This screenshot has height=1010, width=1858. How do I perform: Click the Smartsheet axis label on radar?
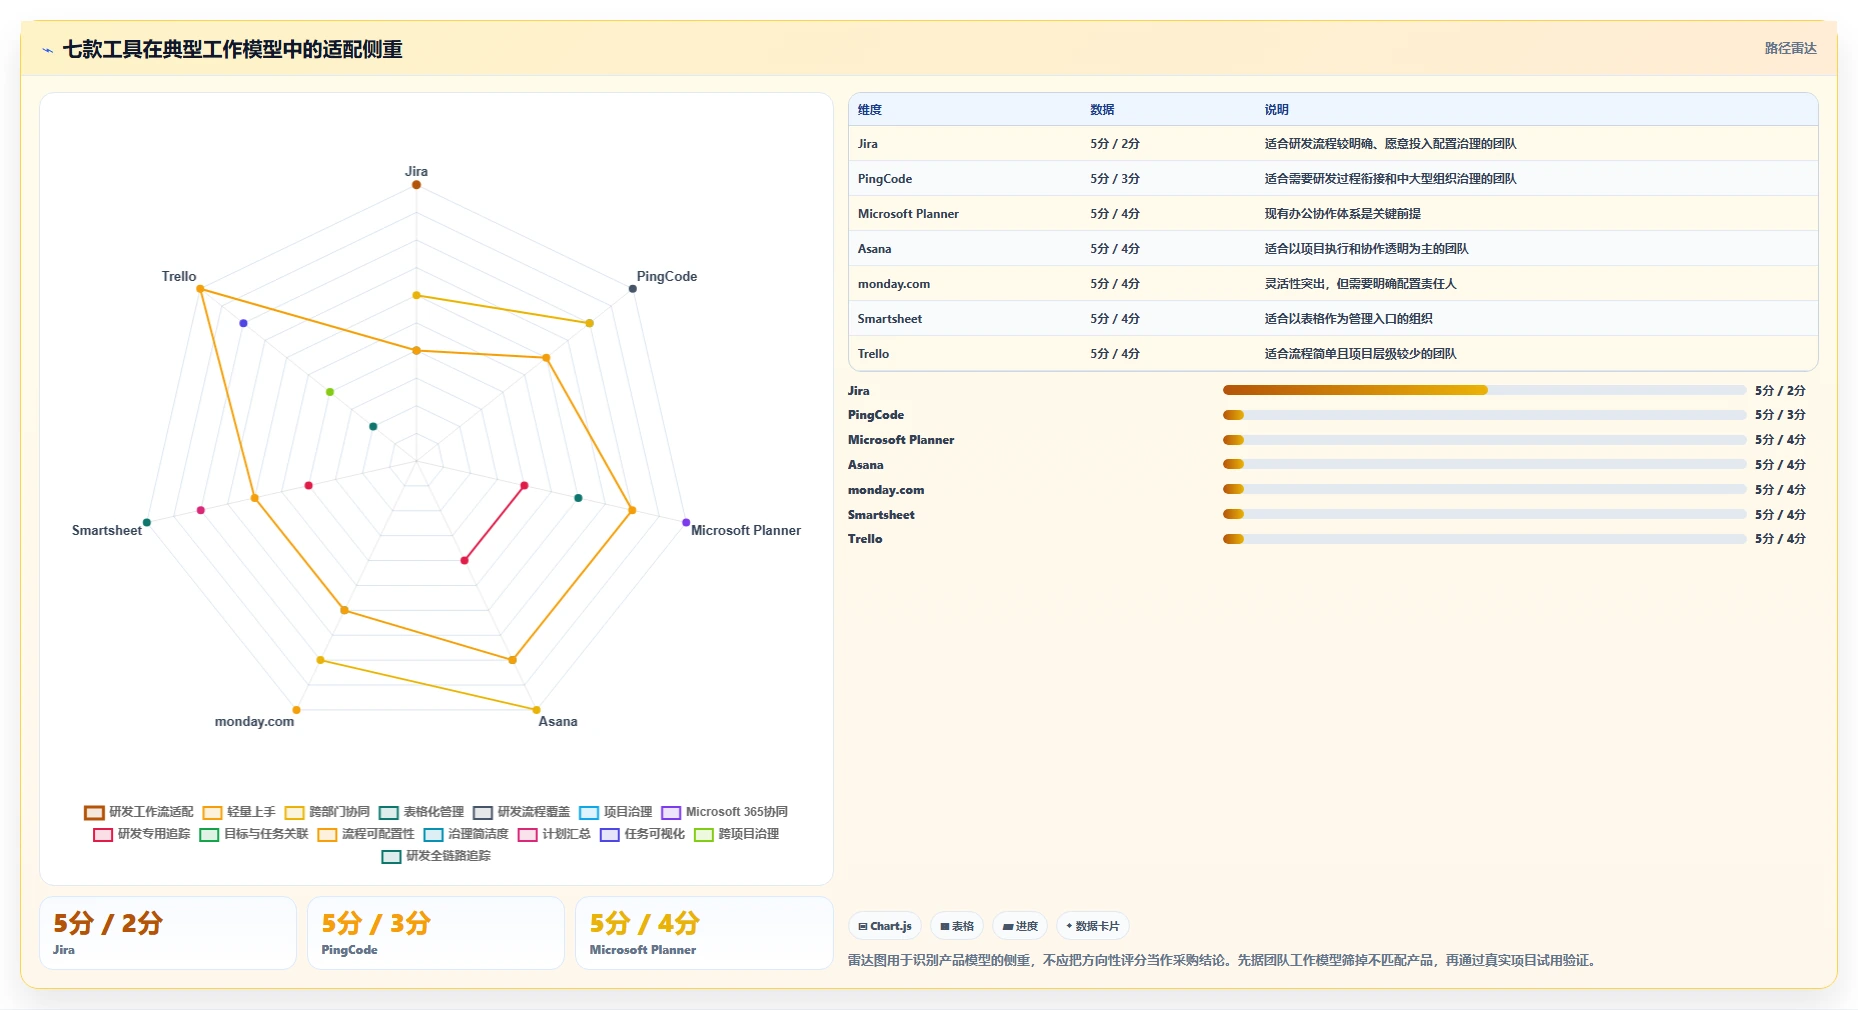[x=107, y=530]
